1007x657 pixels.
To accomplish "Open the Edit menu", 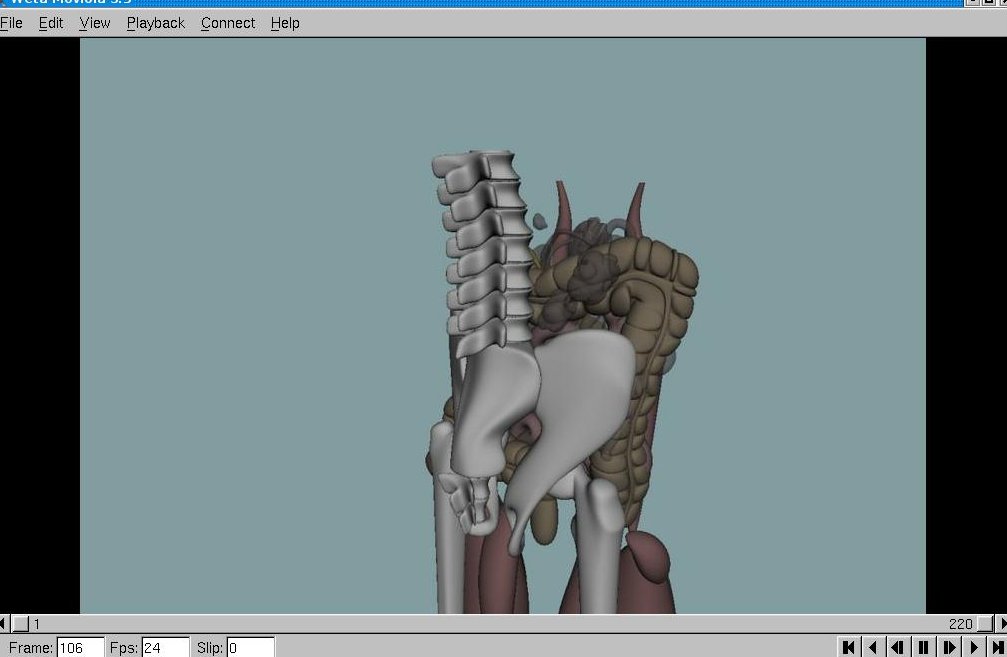I will point(51,23).
